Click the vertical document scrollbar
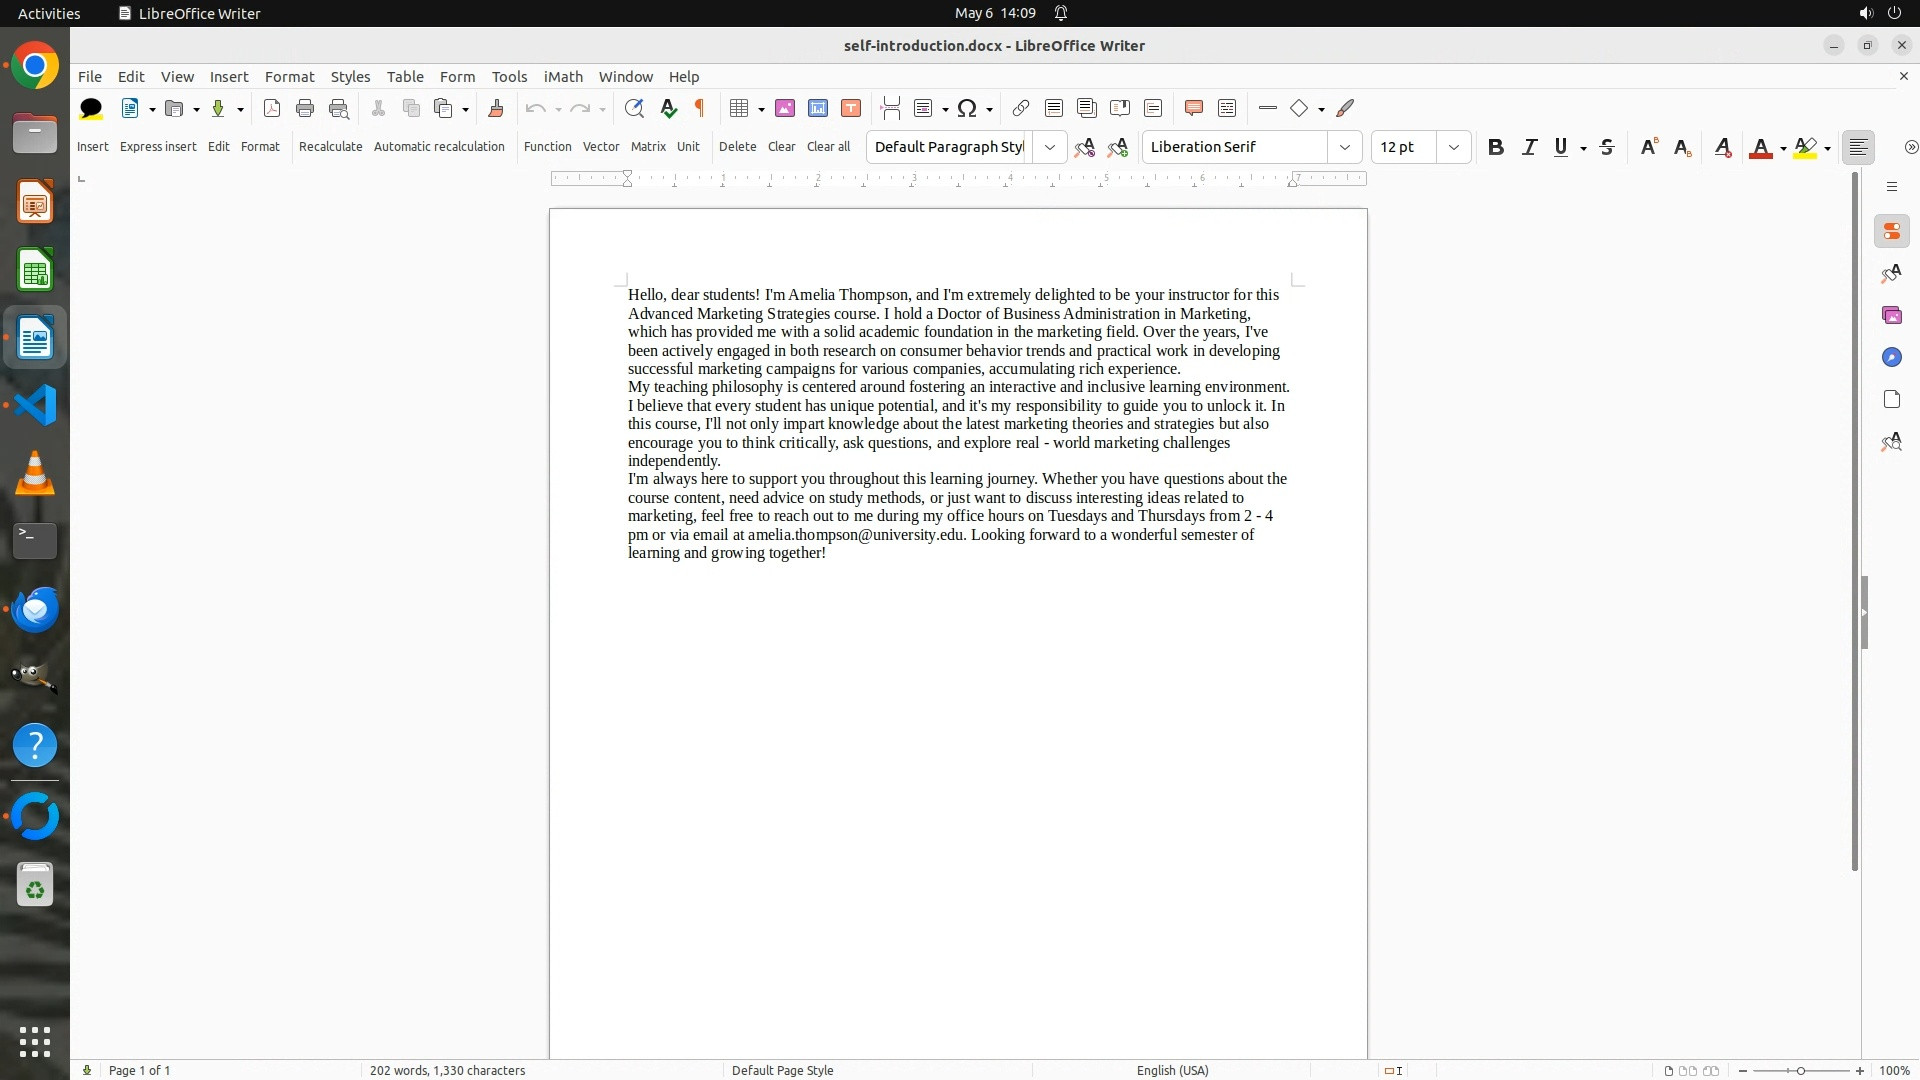The height and width of the screenshot is (1080, 1920). tap(1854, 520)
